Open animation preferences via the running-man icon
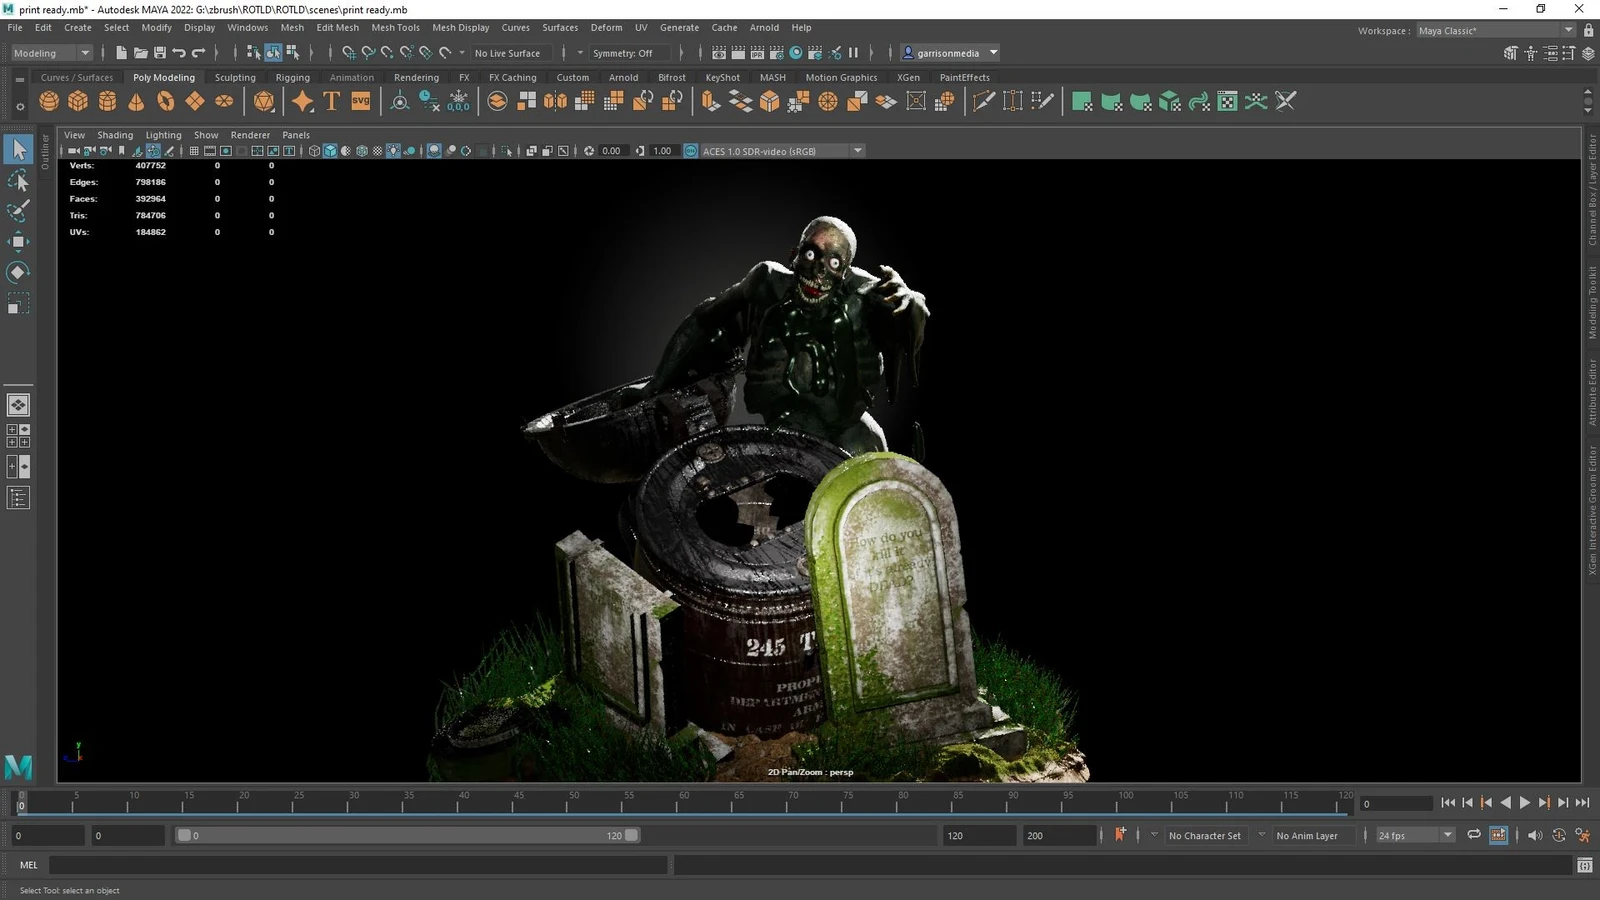 pyautogui.click(x=1583, y=836)
